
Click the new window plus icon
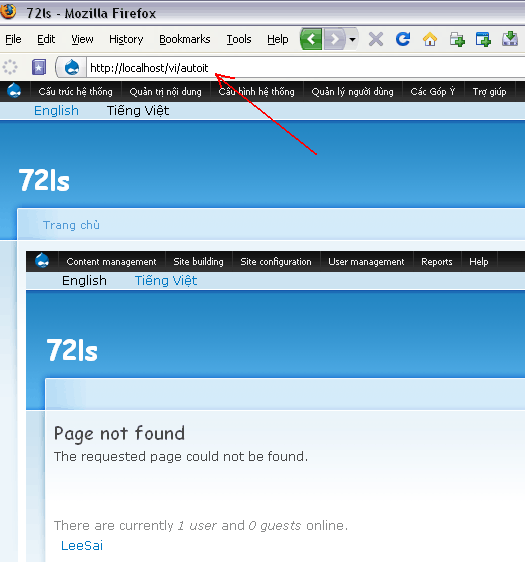click(483, 39)
